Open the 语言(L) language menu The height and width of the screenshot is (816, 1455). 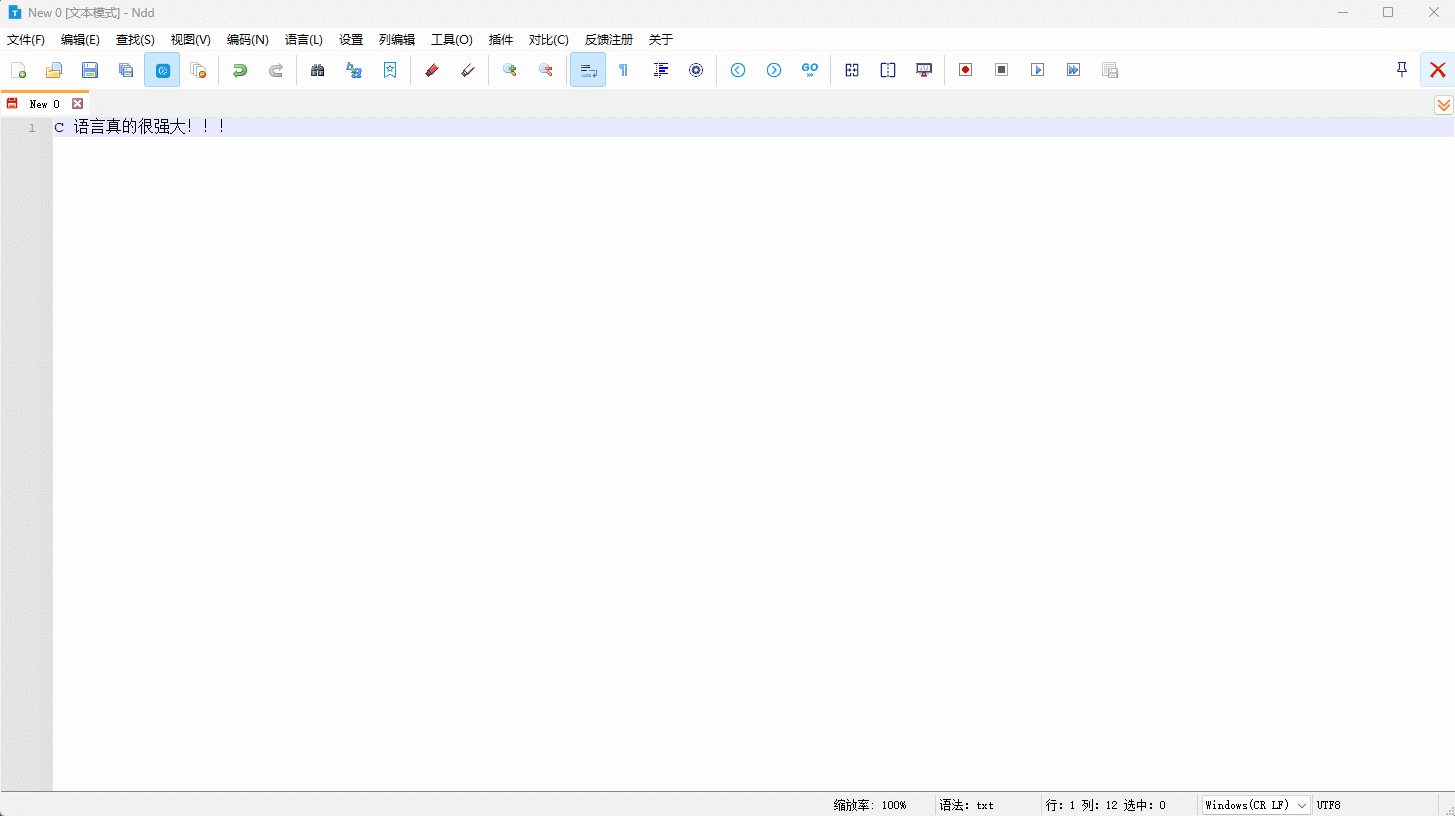pos(304,40)
